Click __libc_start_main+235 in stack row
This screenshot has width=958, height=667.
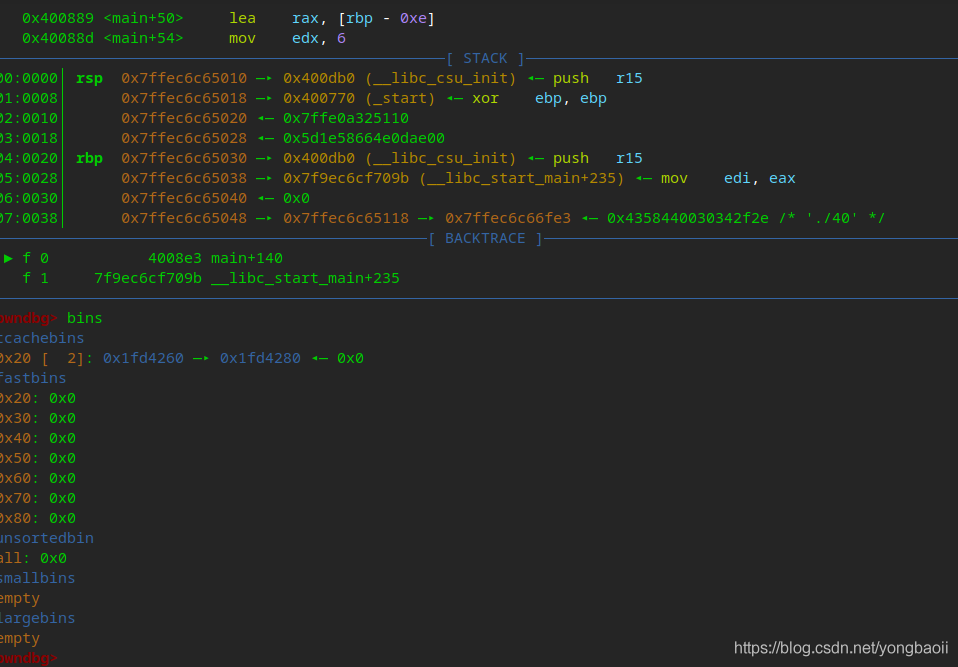click(x=522, y=178)
